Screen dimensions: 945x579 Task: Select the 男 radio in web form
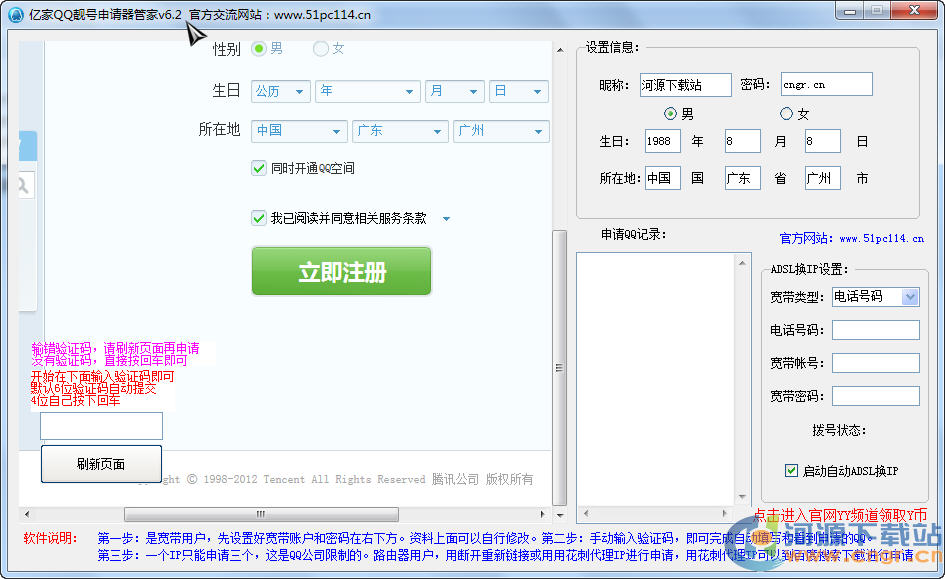point(259,48)
